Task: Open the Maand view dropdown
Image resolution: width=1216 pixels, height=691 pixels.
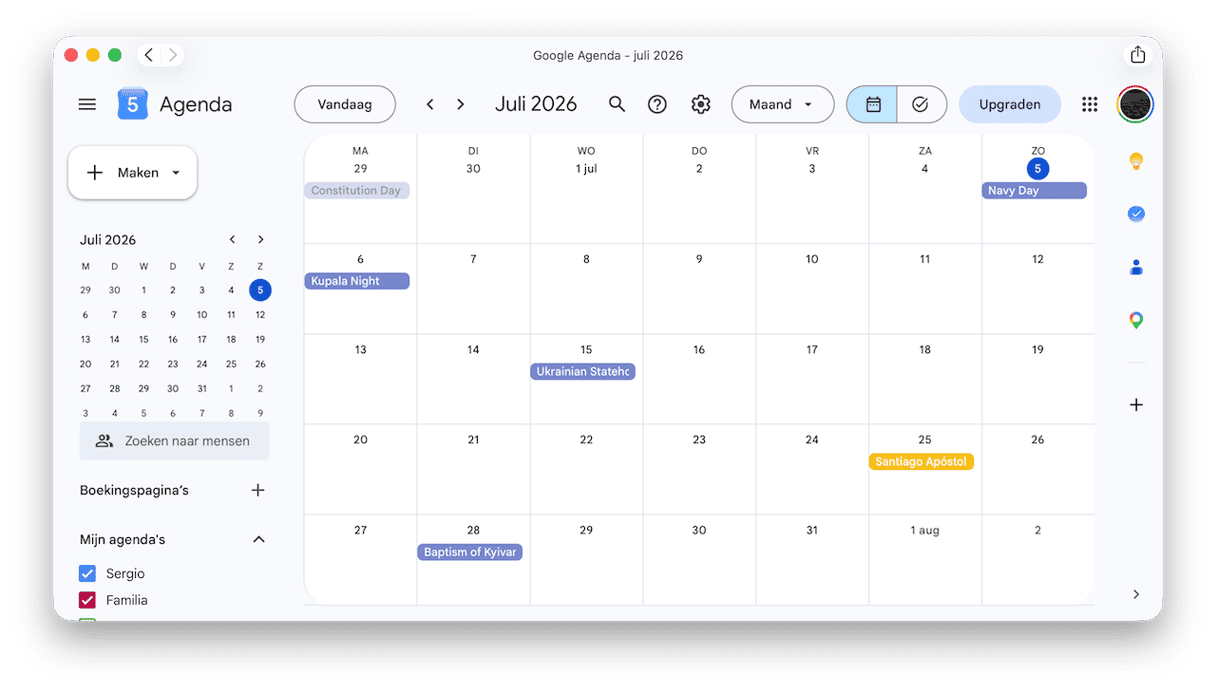Action: pos(782,104)
